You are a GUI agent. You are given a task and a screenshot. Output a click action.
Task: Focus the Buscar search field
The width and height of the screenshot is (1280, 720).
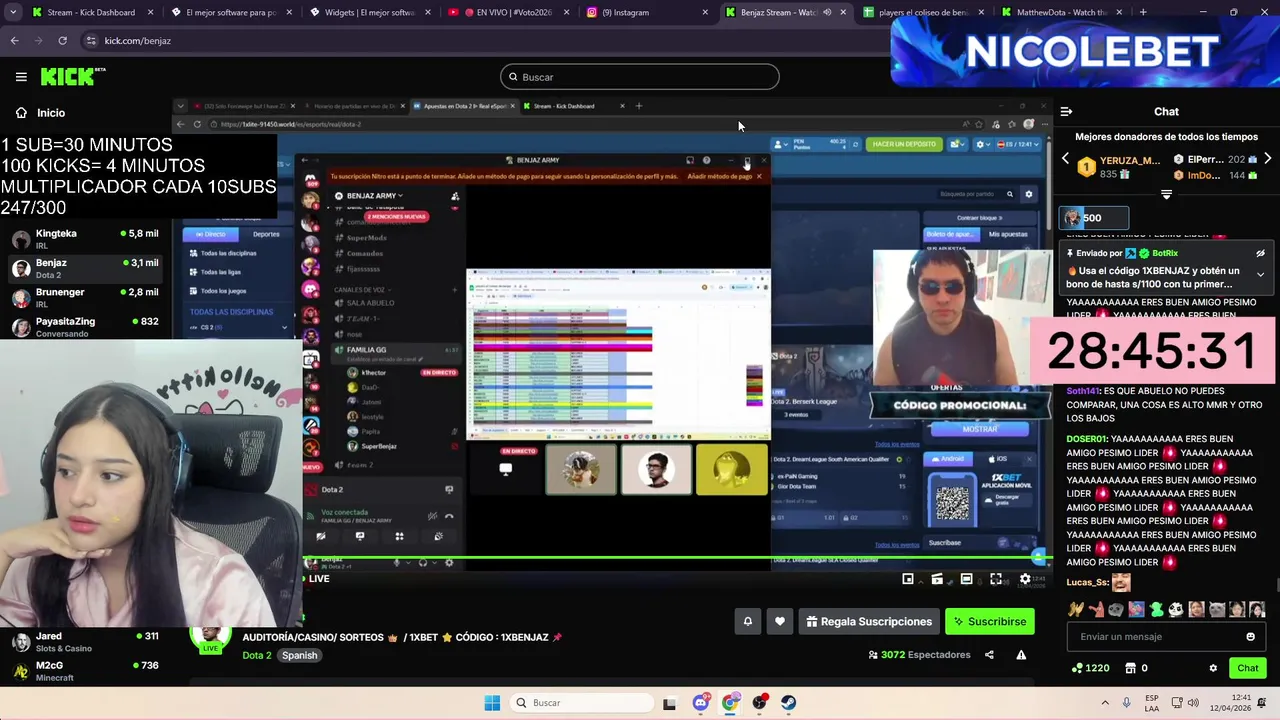point(639,77)
